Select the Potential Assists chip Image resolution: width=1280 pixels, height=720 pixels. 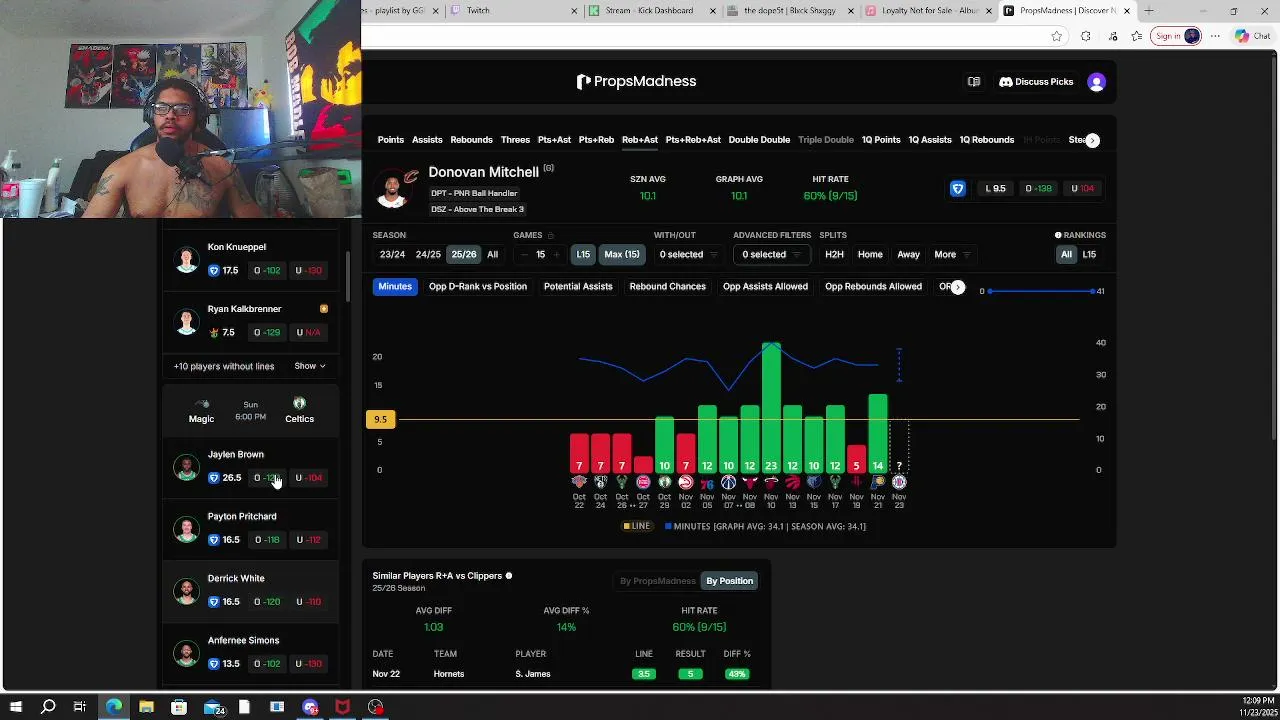coord(578,287)
